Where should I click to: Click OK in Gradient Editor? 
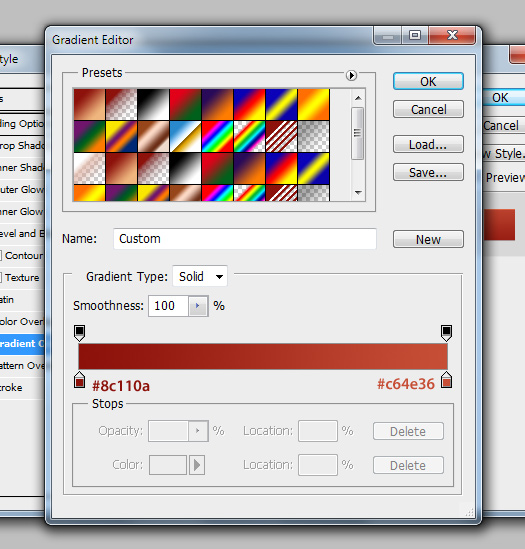(428, 81)
